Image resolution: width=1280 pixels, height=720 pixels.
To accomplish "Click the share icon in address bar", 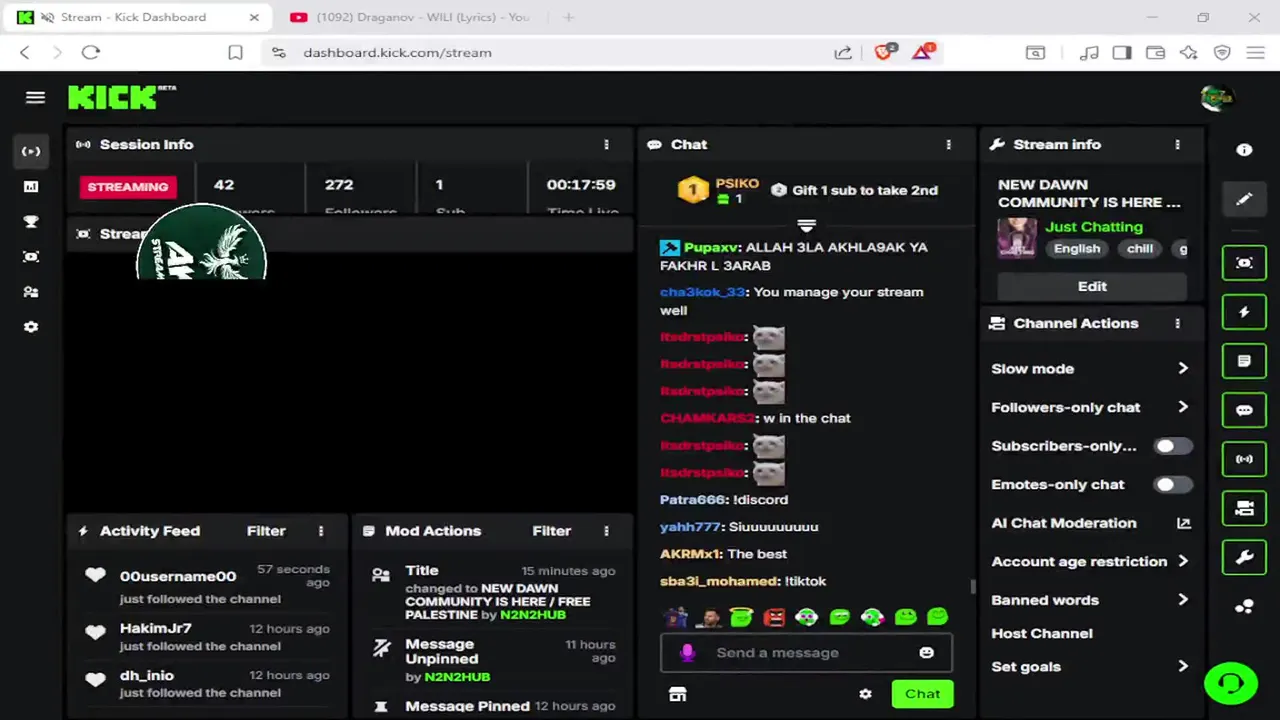I will coord(843,52).
